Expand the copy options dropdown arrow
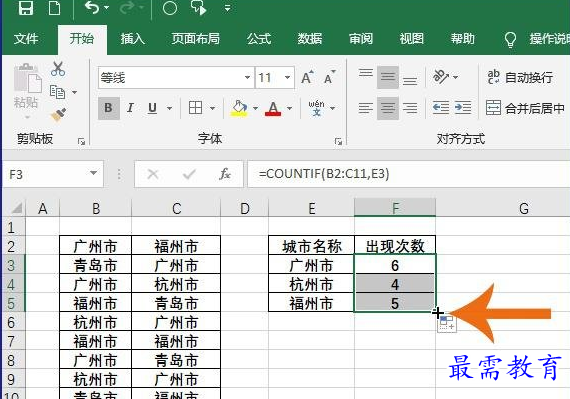 [x=75, y=92]
